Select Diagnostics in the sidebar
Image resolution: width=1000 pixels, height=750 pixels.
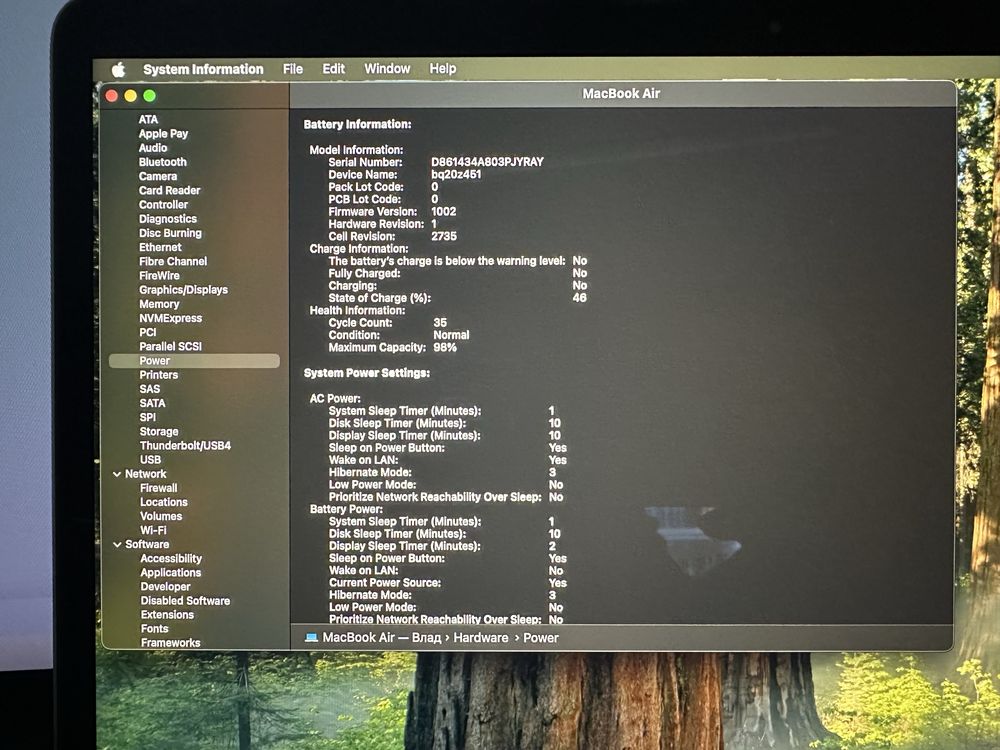(x=168, y=219)
